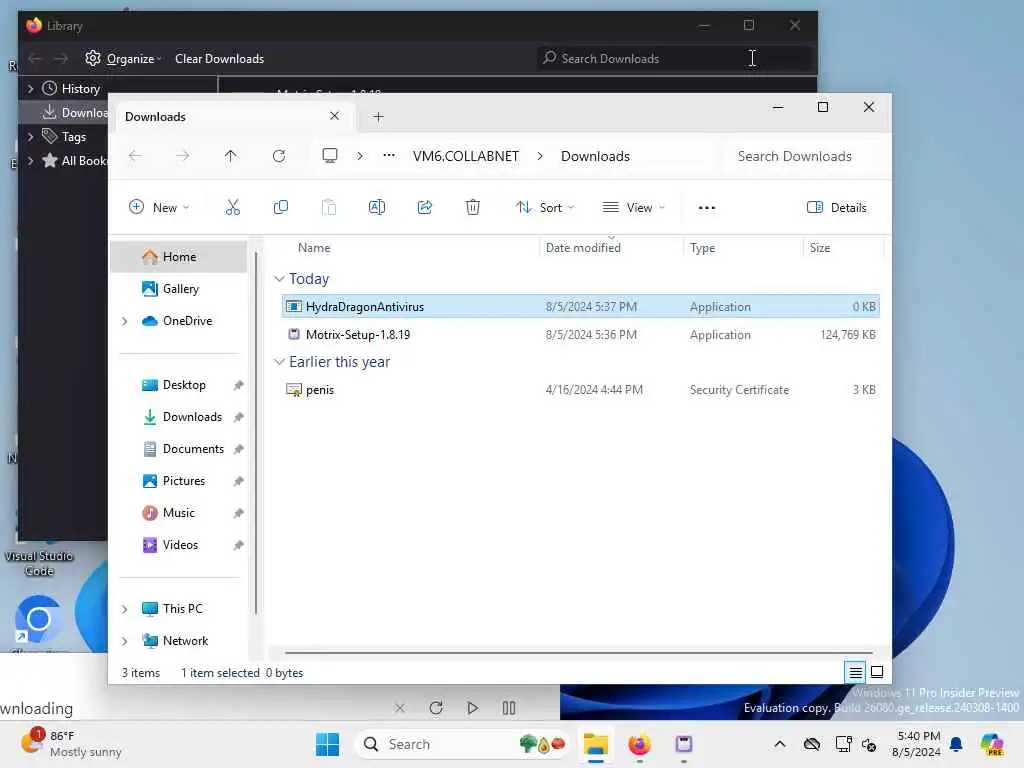Click the horizontal scrollbar in file list
The width and height of the screenshot is (1024, 768).
[x=579, y=652]
